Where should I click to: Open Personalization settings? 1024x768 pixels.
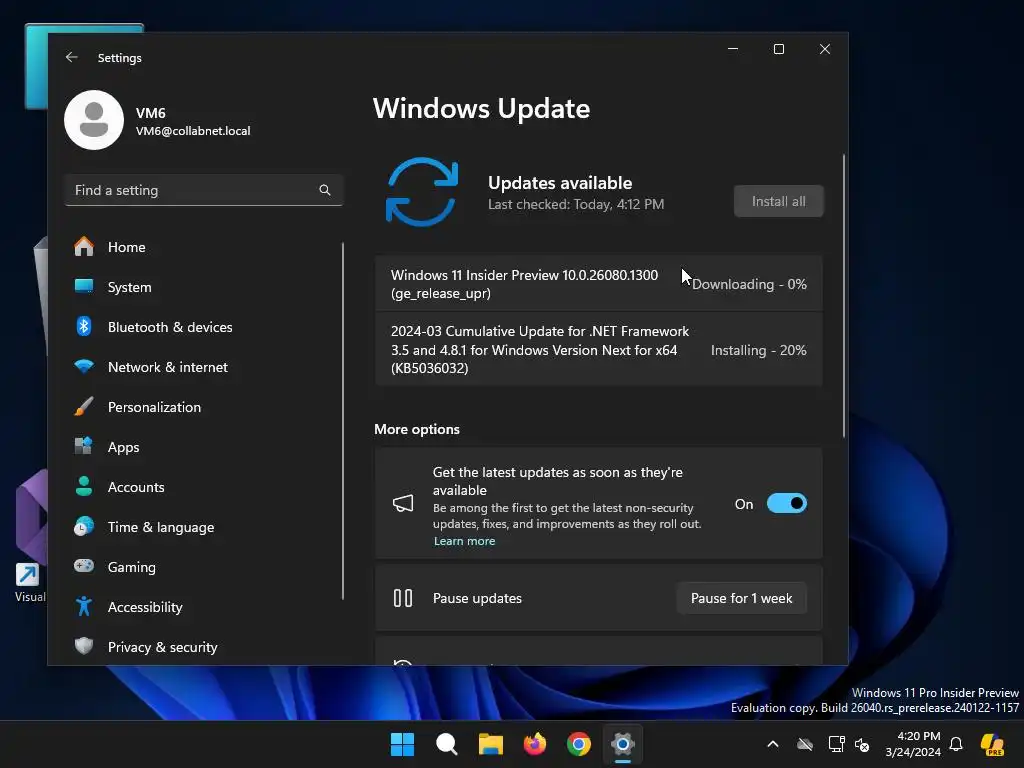(204, 407)
